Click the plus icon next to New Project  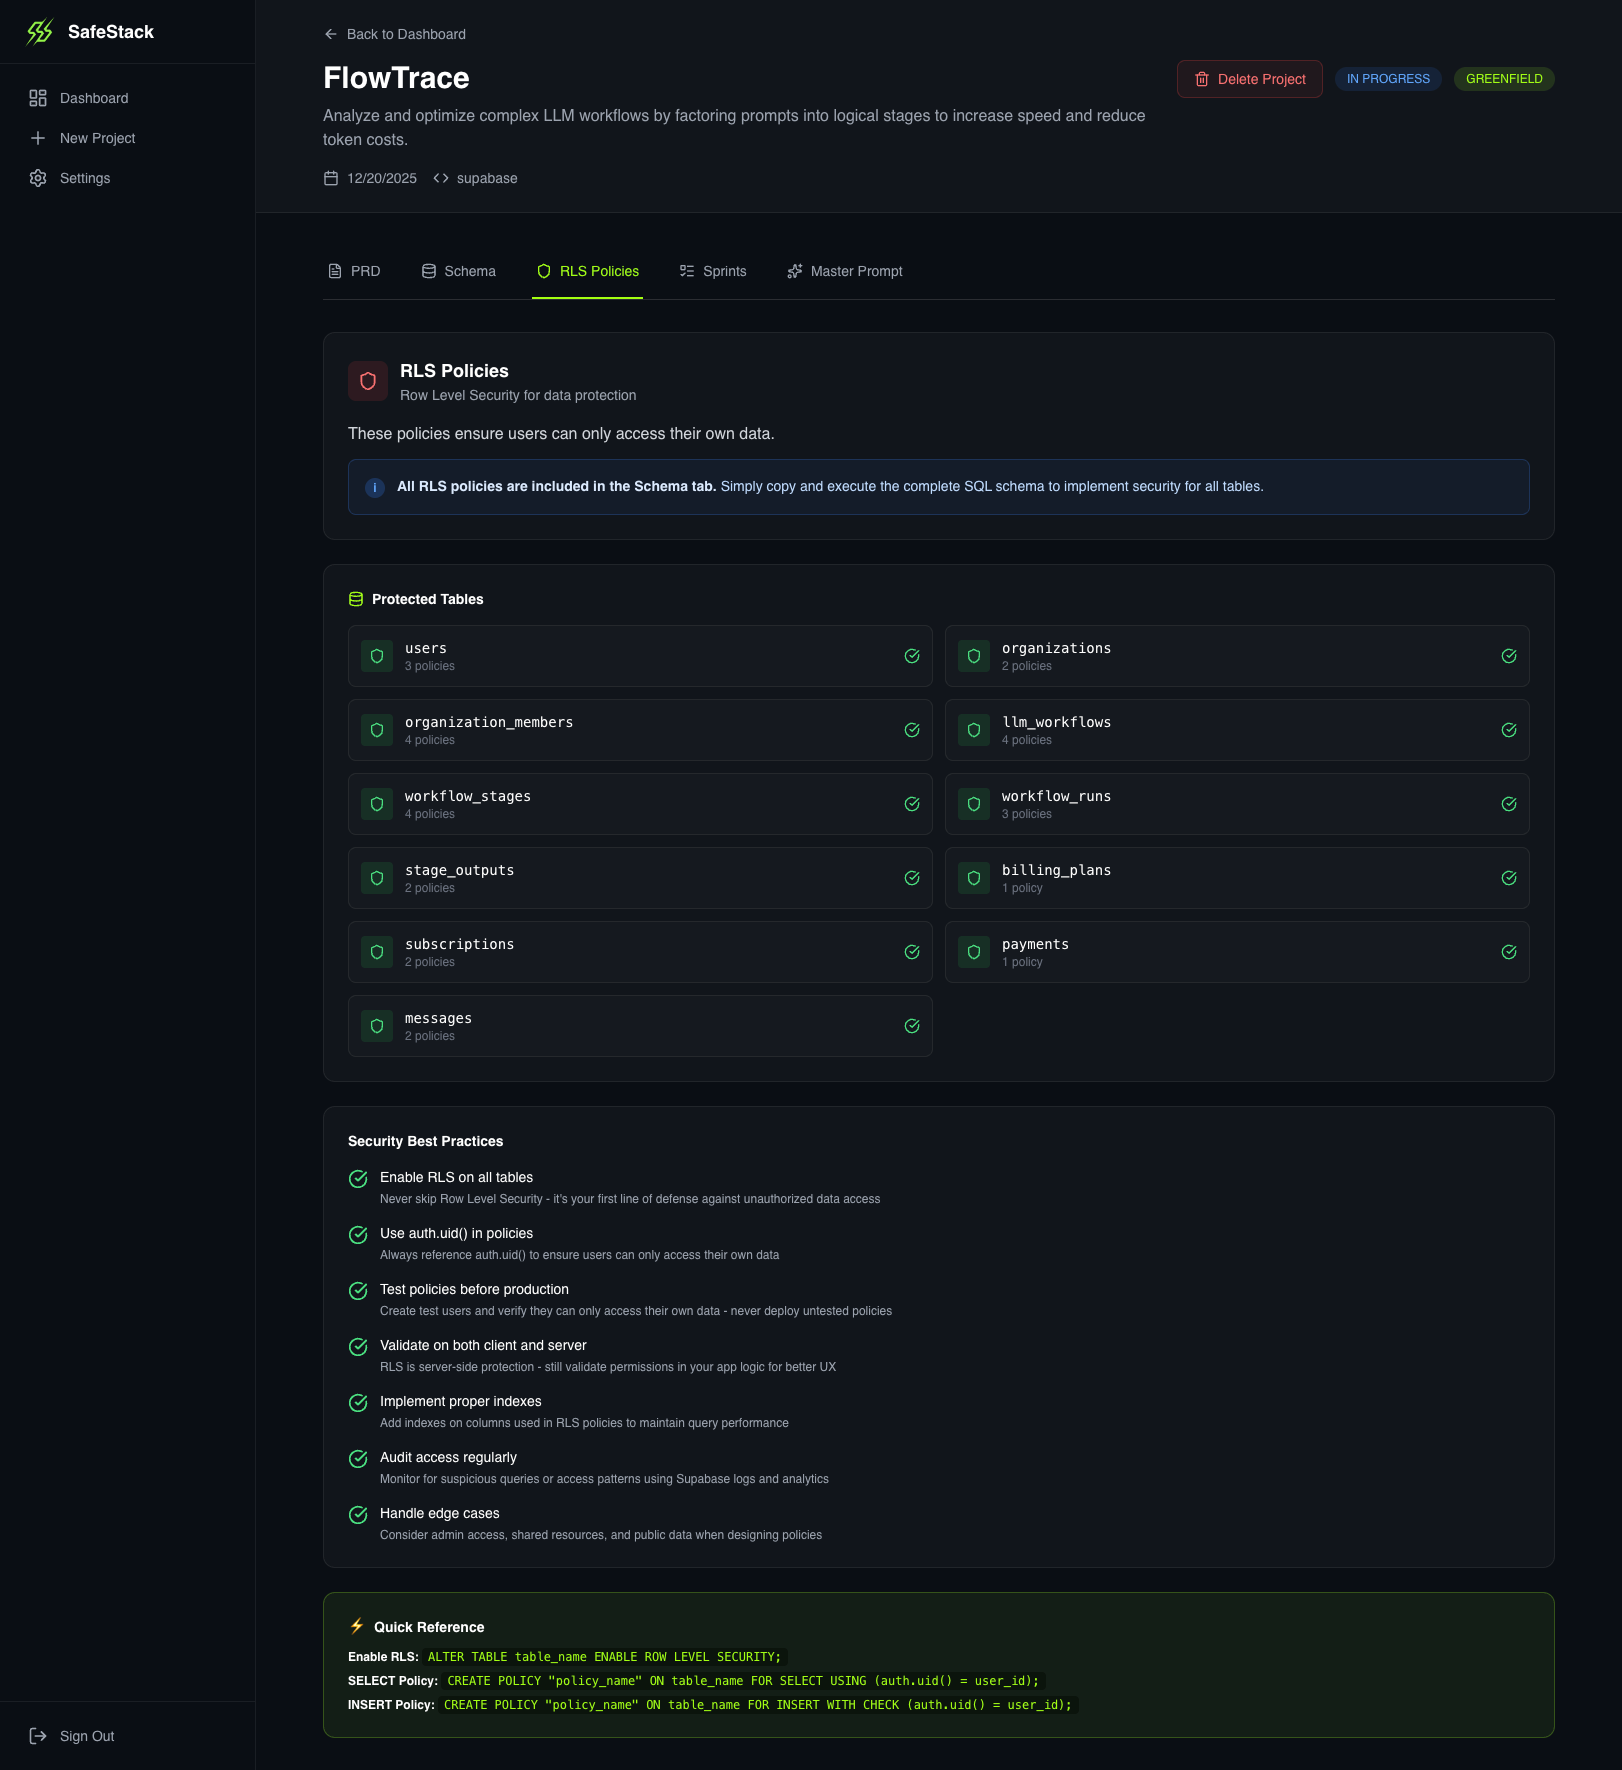(x=38, y=138)
